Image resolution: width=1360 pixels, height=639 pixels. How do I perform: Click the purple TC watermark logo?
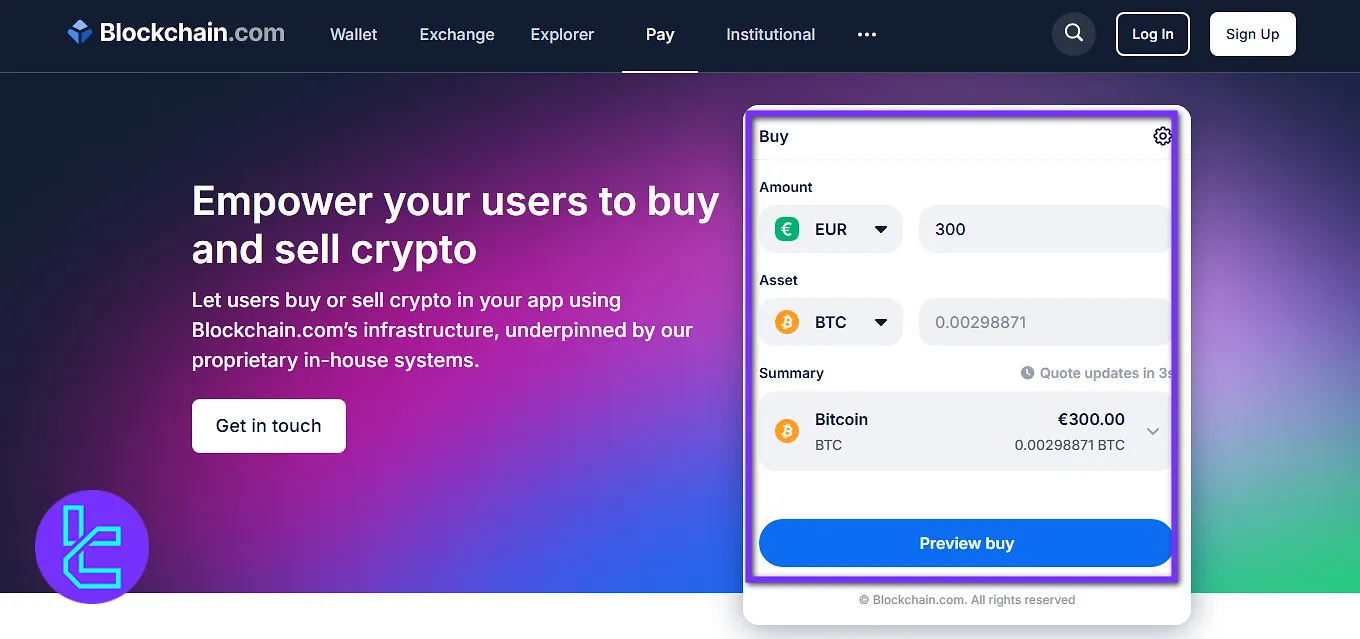pyautogui.click(x=92, y=546)
